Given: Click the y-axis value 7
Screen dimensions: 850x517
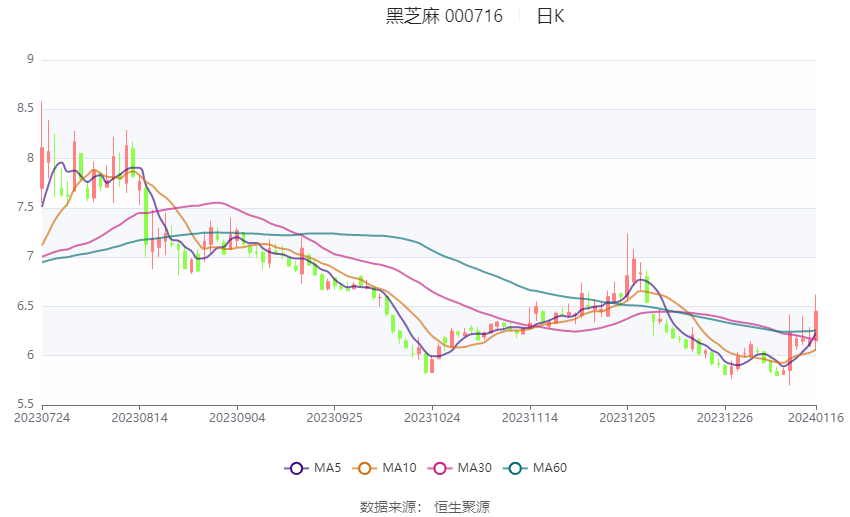Looking at the screenshot, I should [x=30, y=256].
